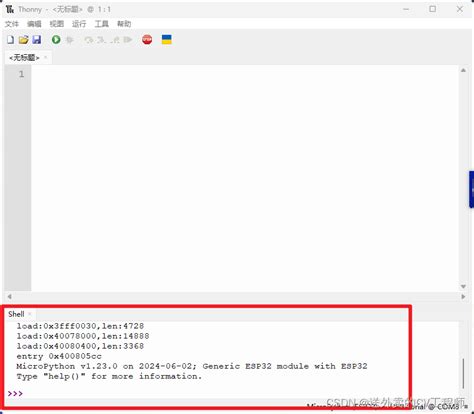Open the 文件 menu
Image resolution: width=474 pixels, height=414 pixels.
pos(12,24)
